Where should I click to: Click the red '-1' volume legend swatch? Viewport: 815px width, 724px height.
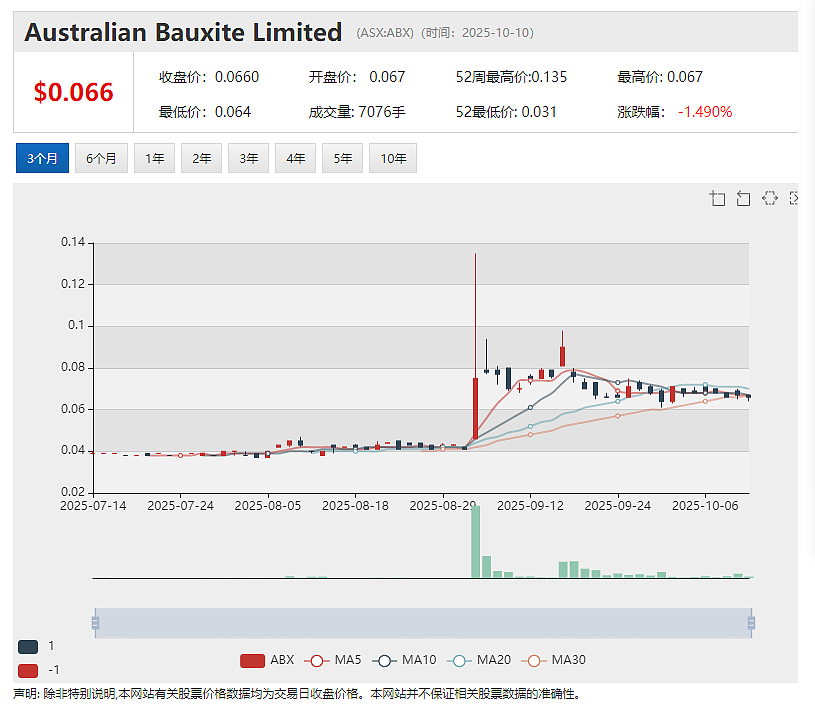point(28,670)
